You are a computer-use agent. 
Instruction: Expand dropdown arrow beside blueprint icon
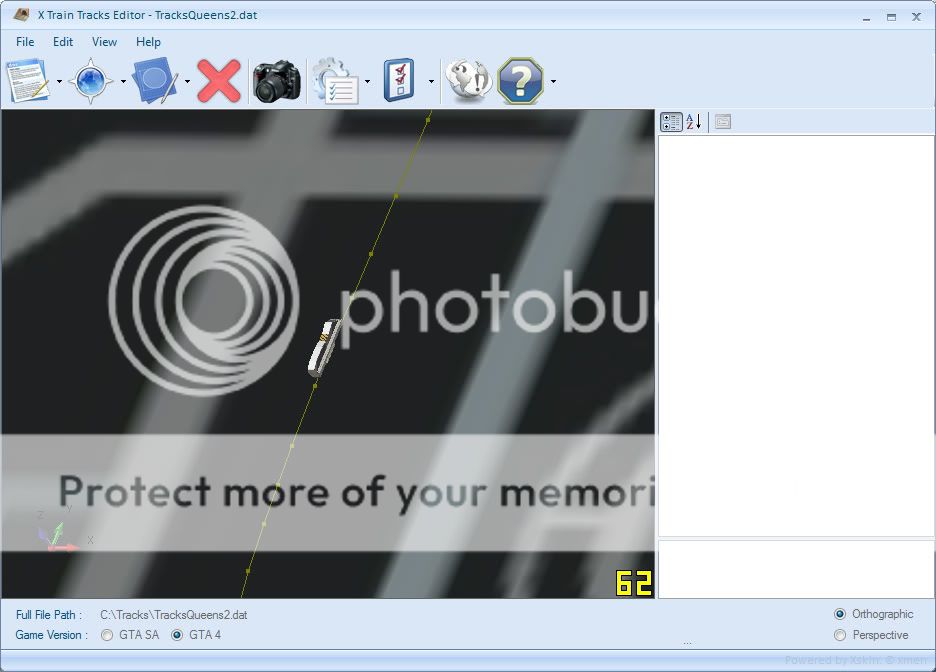pyautogui.click(x=187, y=81)
